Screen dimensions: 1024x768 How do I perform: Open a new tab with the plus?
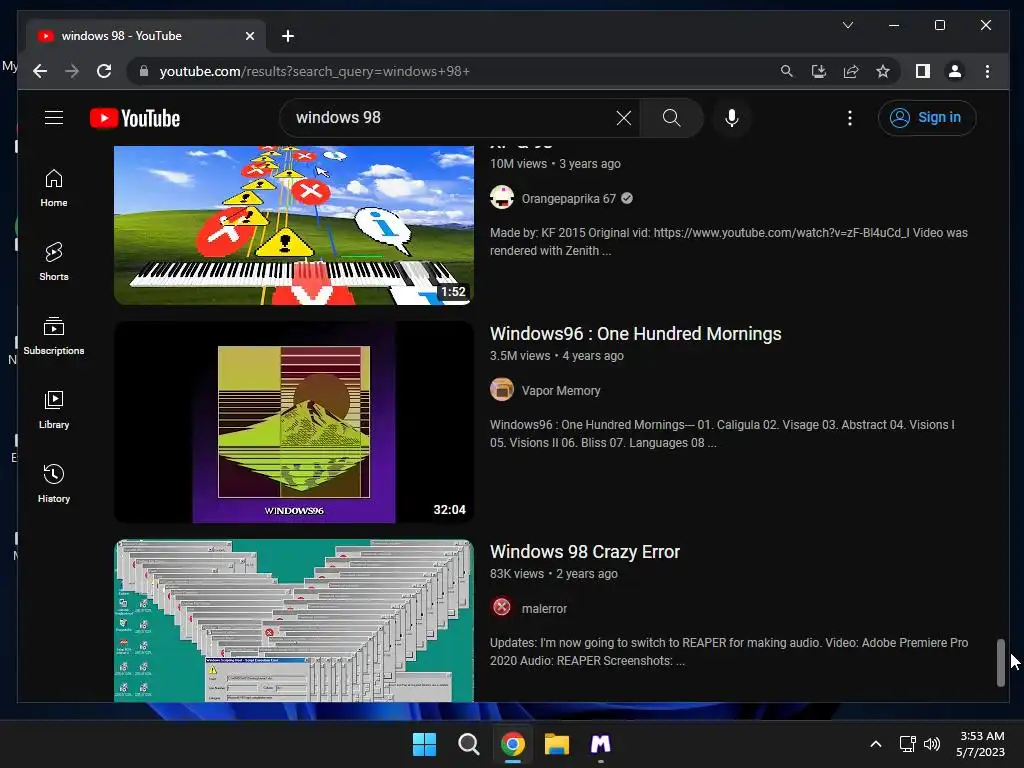coord(287,36)
